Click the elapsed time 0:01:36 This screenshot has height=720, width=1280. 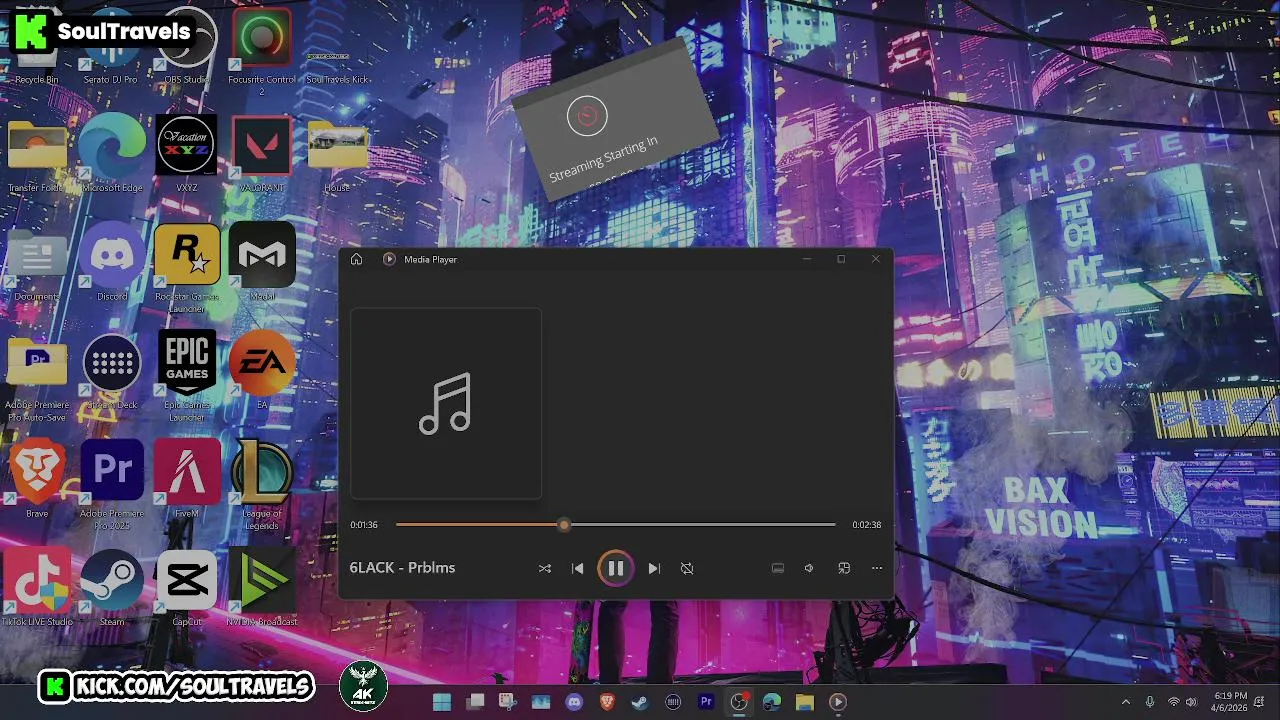[364, 524]
